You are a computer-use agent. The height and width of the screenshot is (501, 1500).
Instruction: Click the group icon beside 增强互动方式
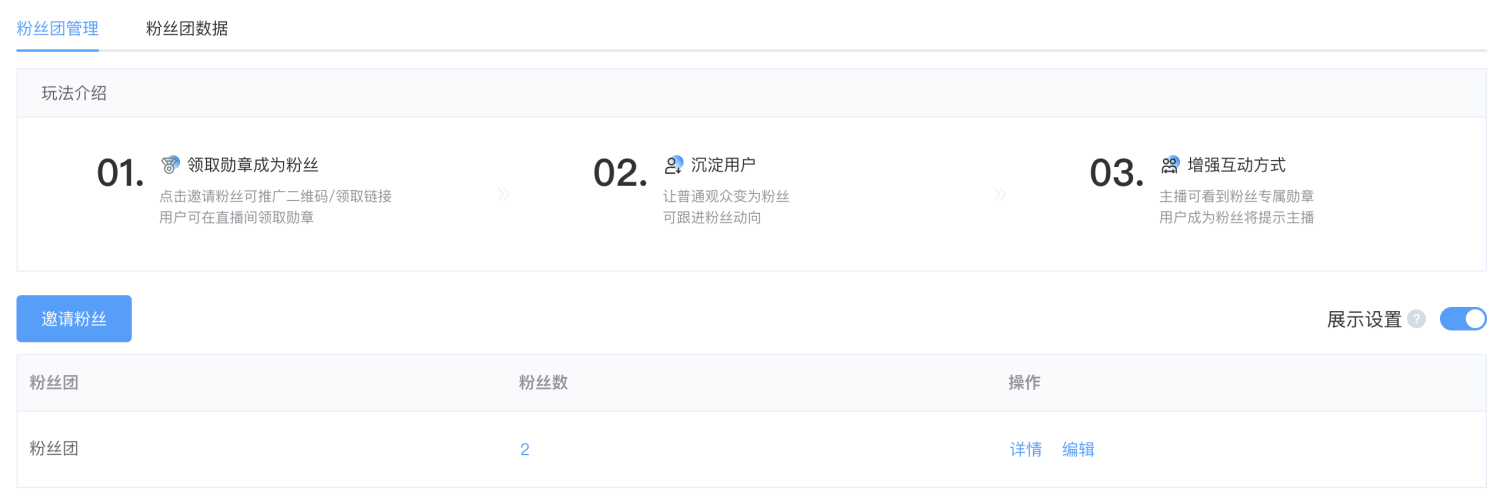[x=1170, y=165]
